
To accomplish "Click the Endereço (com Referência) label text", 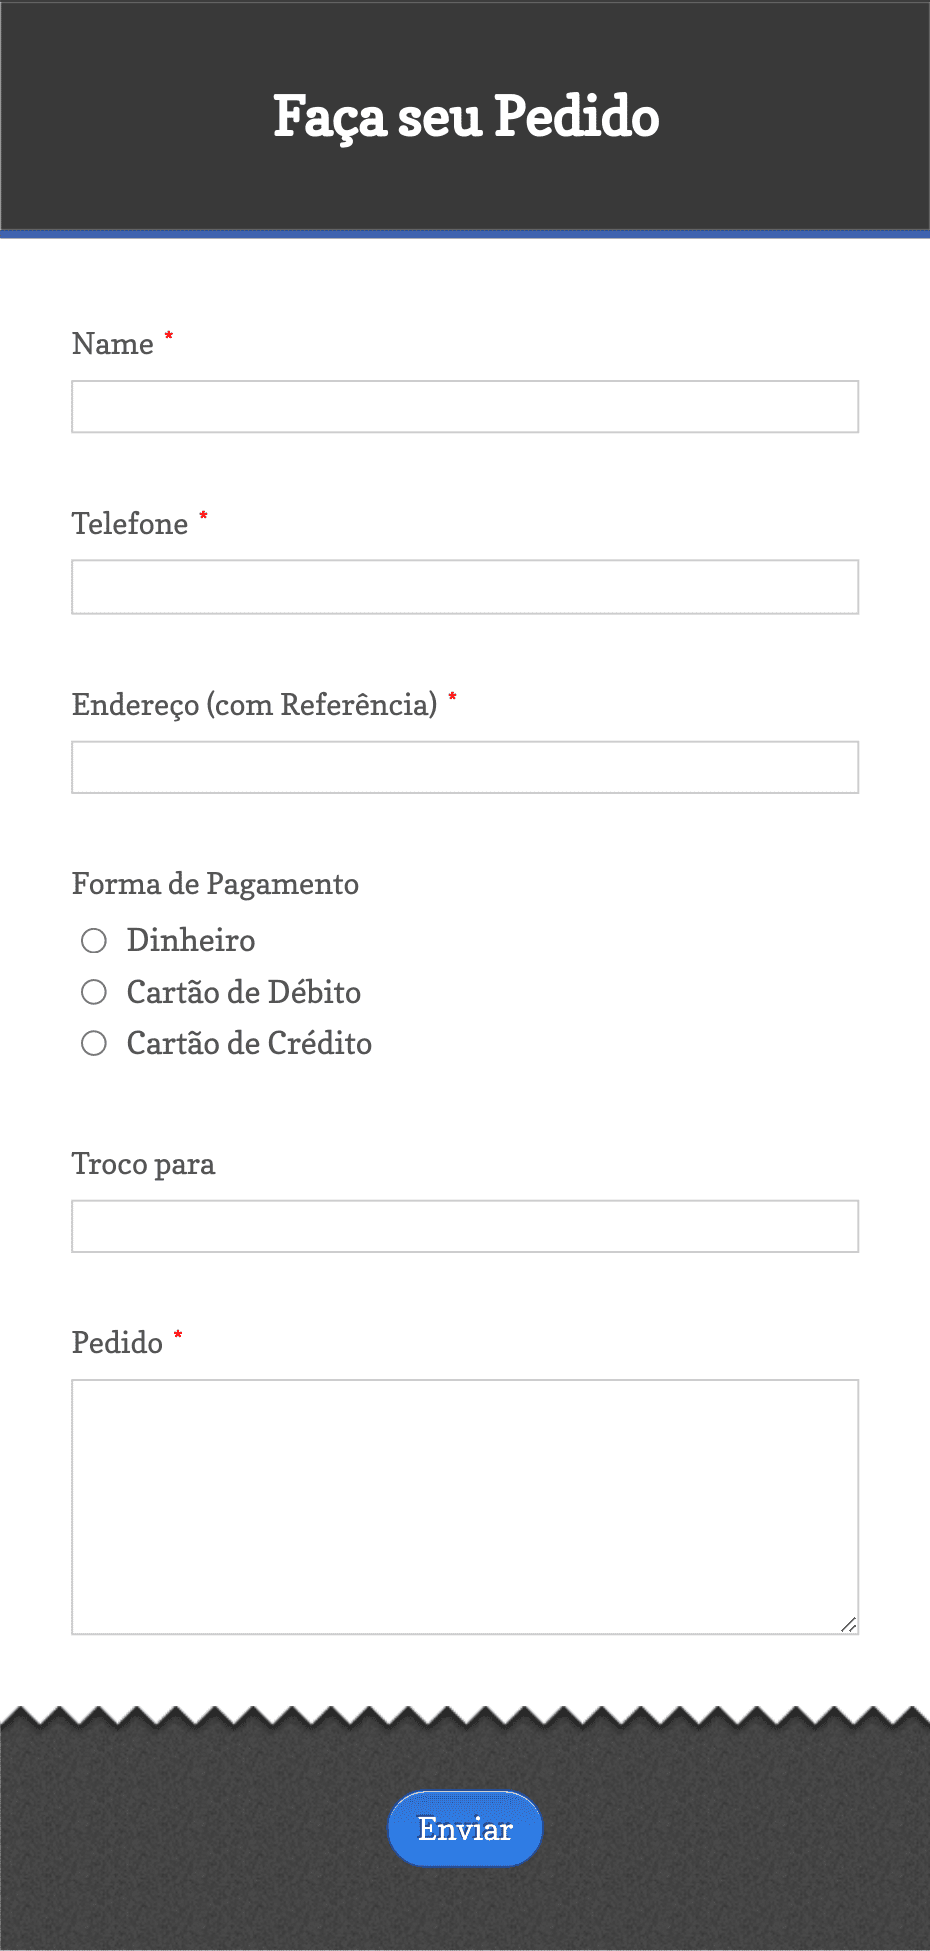I will (x=255, y=705).
